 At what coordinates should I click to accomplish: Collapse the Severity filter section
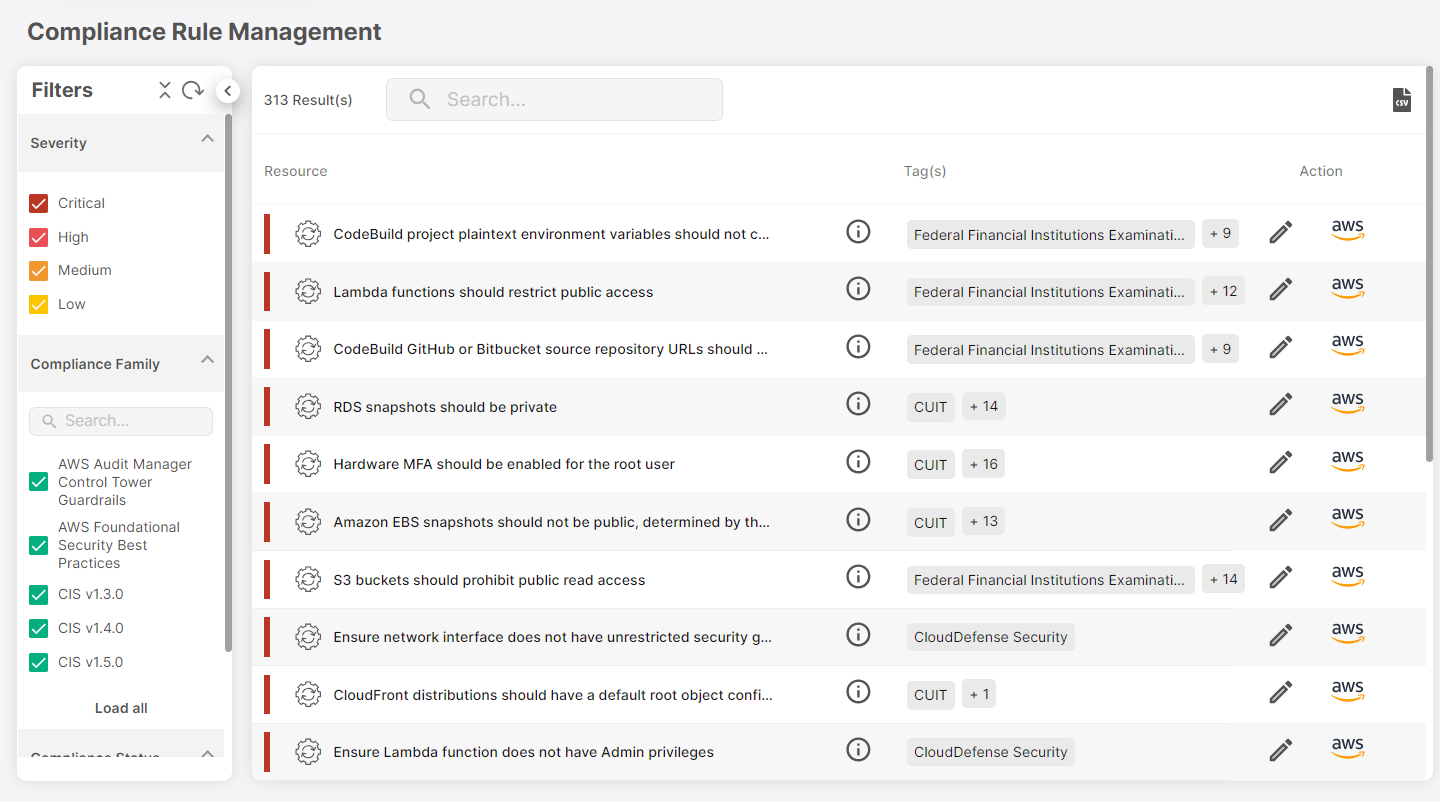pos(207,139)
